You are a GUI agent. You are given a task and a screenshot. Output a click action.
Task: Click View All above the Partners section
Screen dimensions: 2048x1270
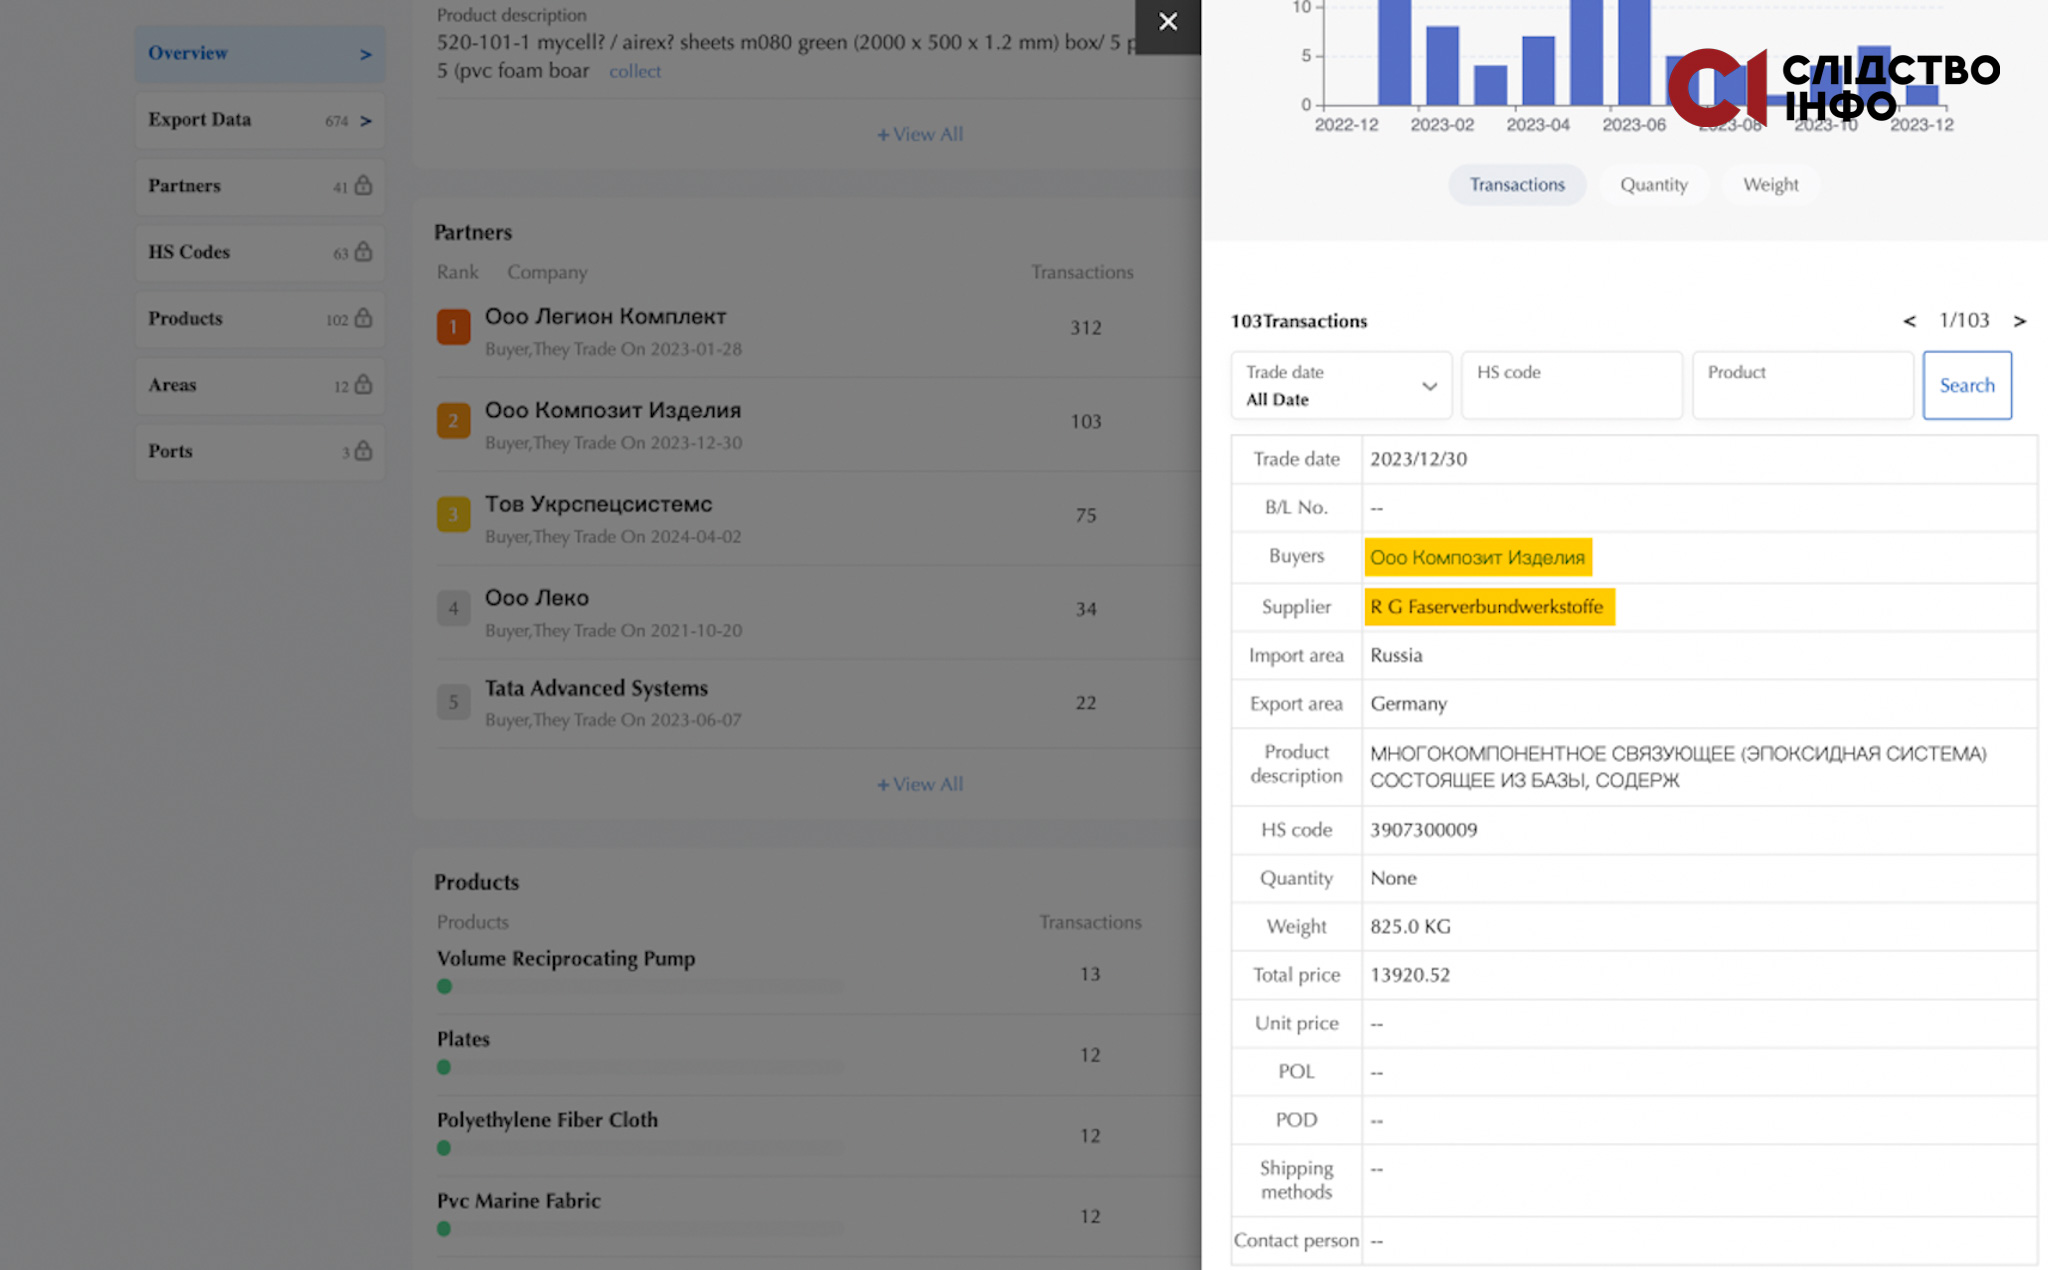[920, 134]
